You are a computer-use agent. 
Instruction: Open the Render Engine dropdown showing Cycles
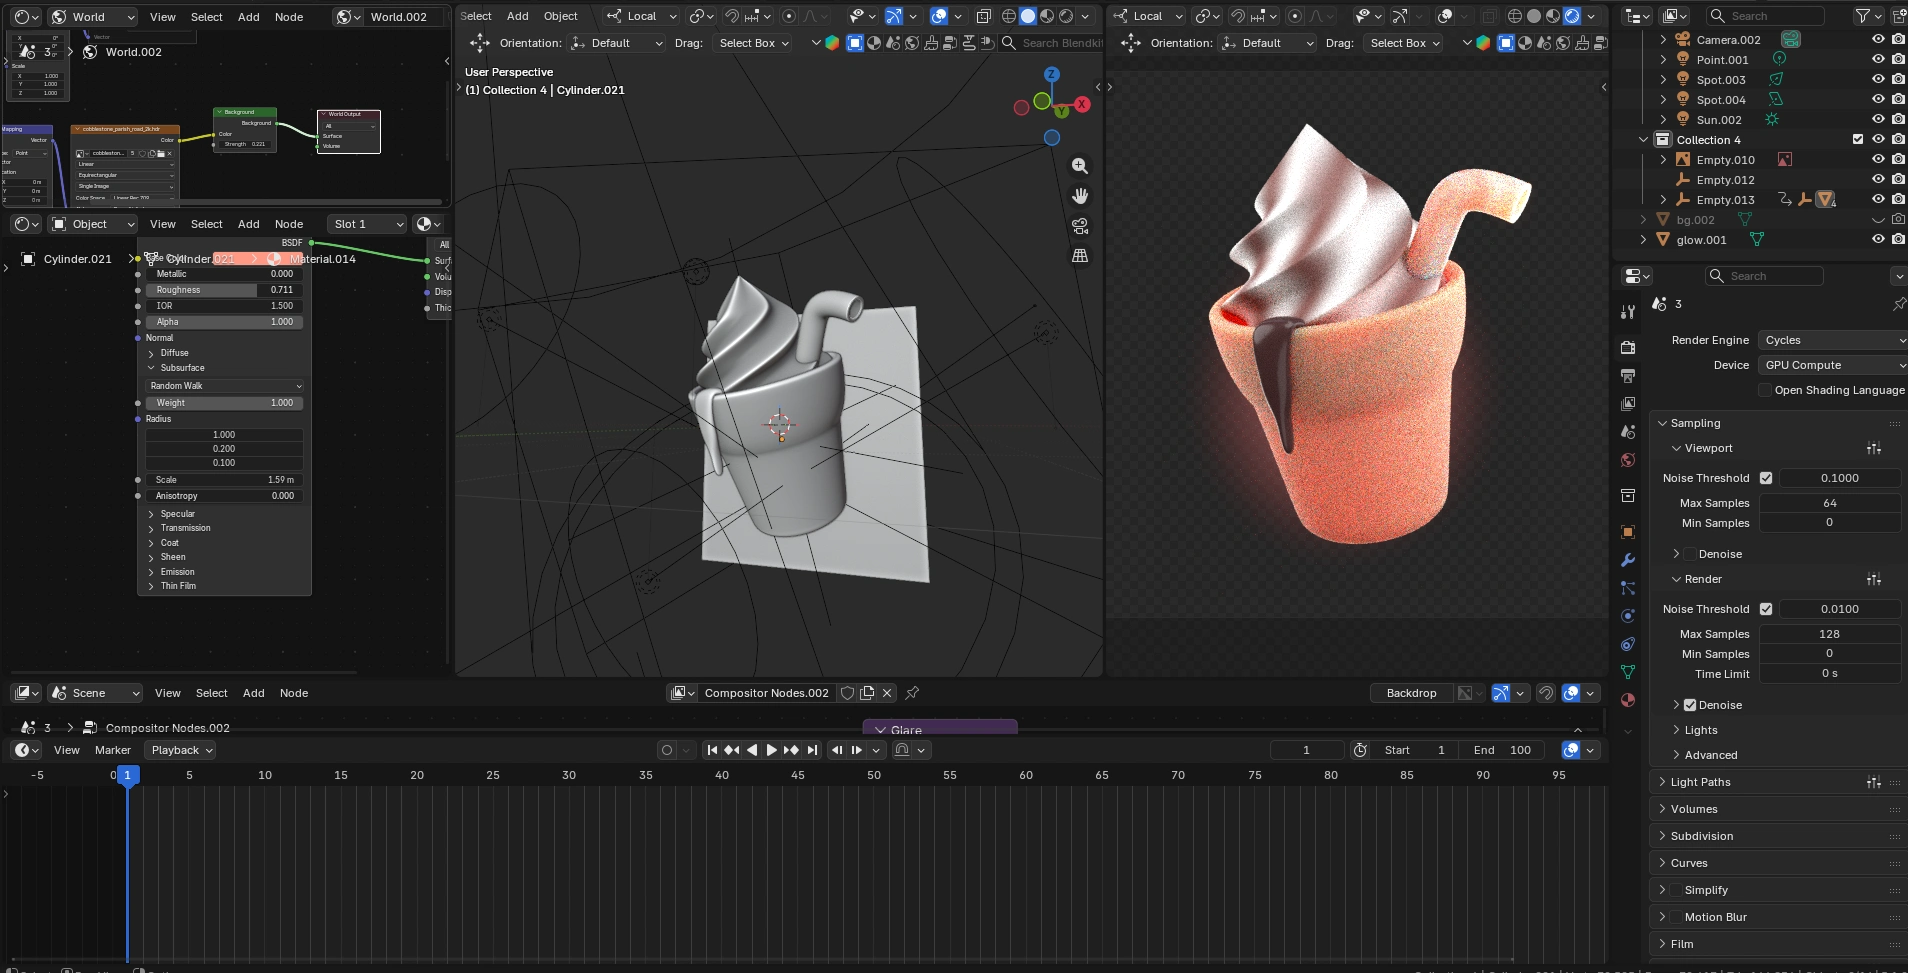1832,340
